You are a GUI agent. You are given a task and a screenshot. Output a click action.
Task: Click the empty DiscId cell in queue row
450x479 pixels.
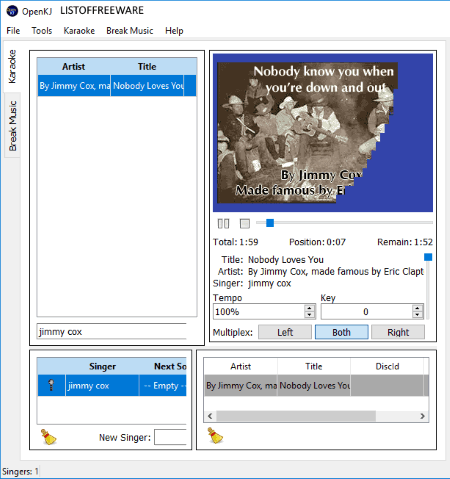point(387,385)
